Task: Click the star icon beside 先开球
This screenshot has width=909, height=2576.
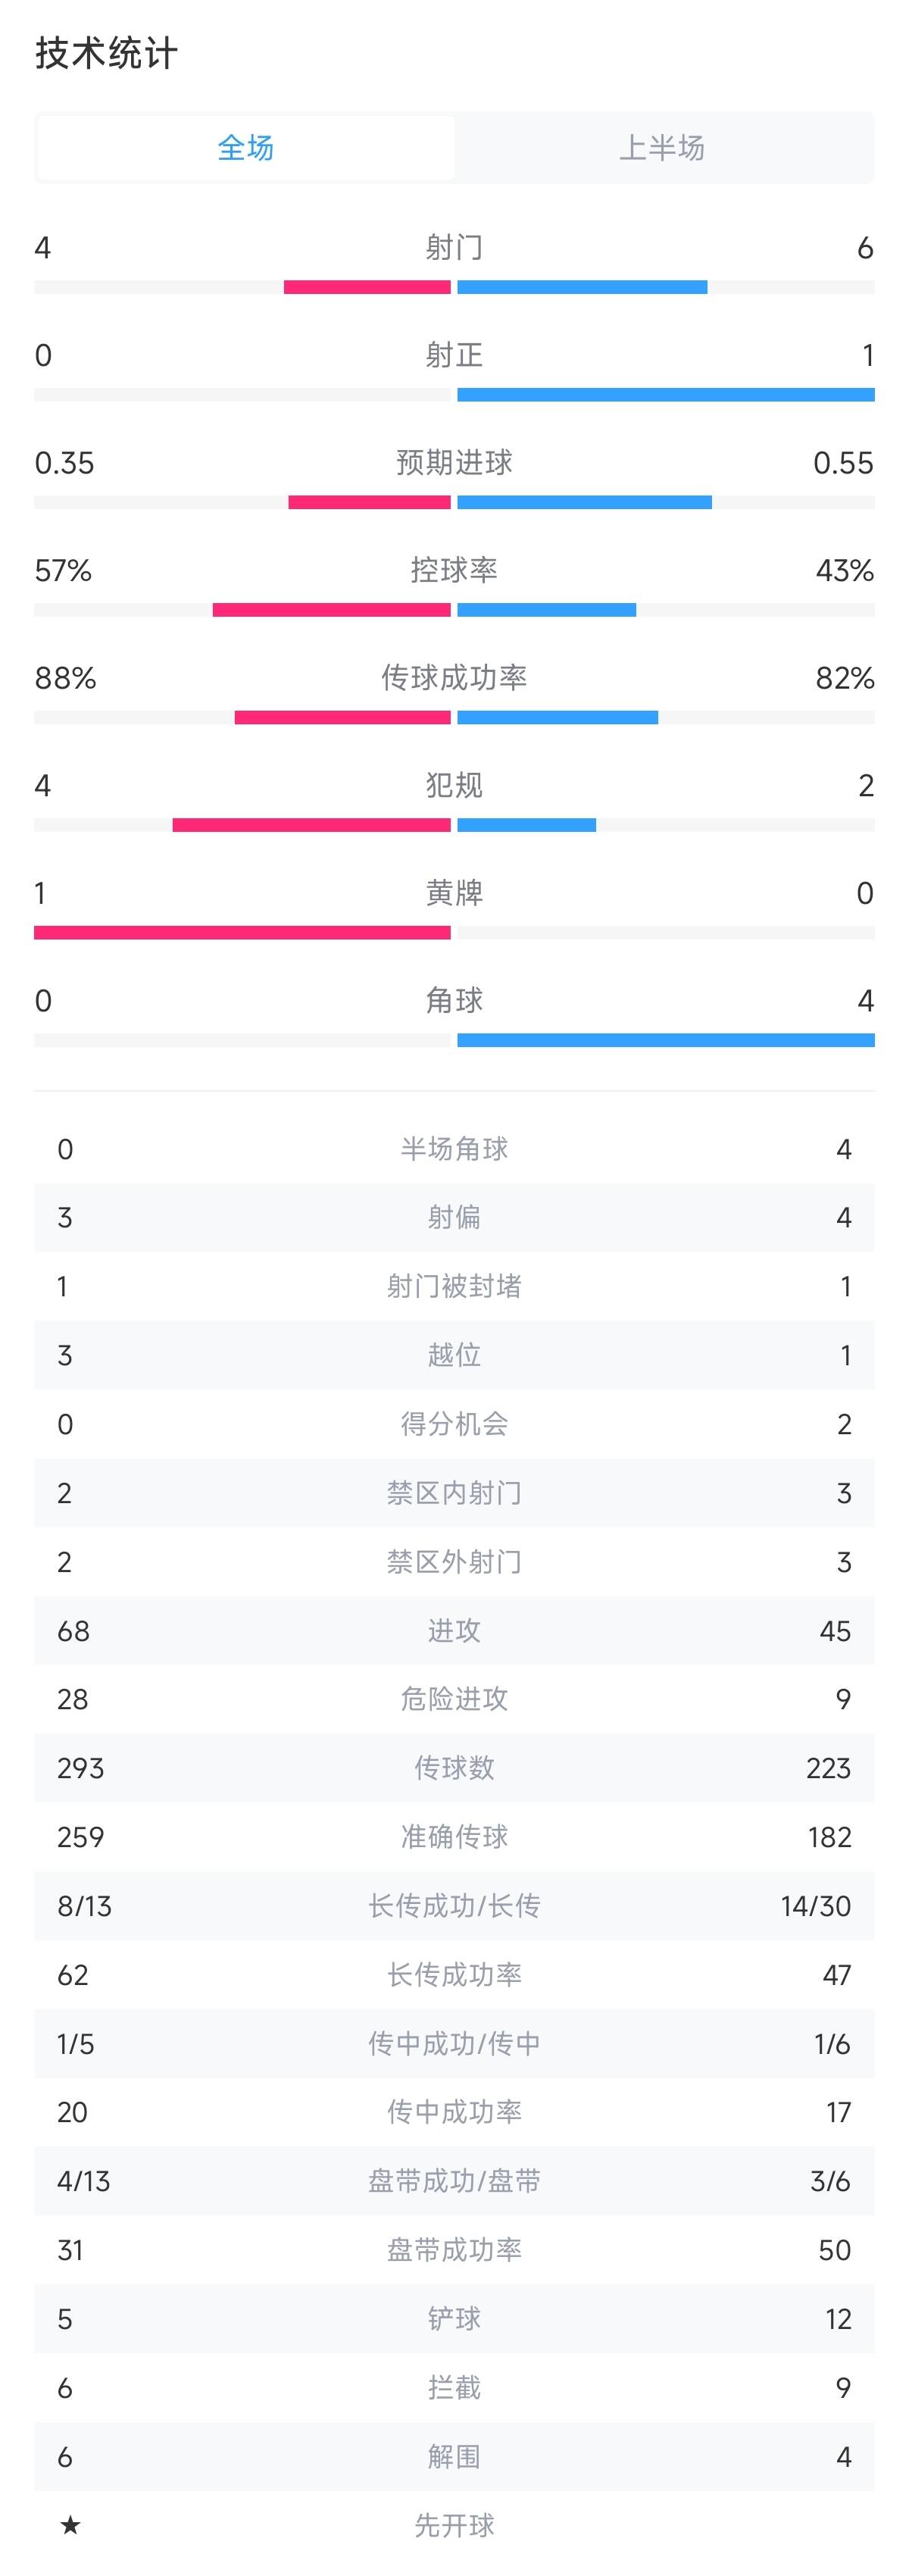Action: pos(70,2525)
